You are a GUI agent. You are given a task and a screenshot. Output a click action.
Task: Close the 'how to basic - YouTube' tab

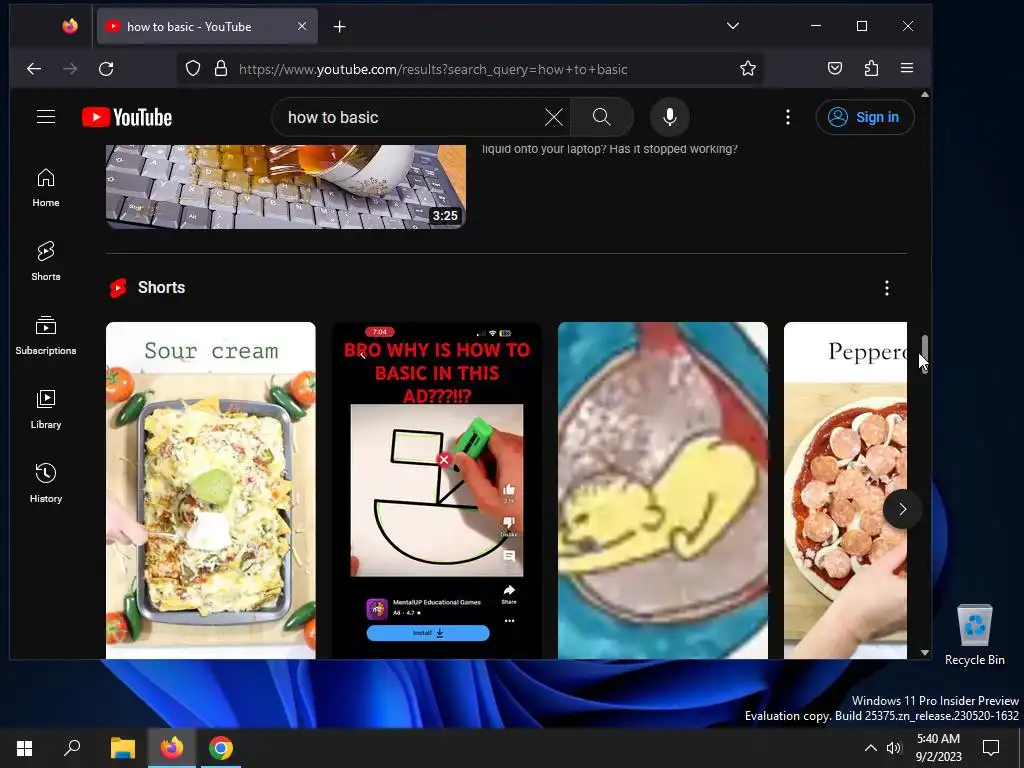click(x=302, y=26)
